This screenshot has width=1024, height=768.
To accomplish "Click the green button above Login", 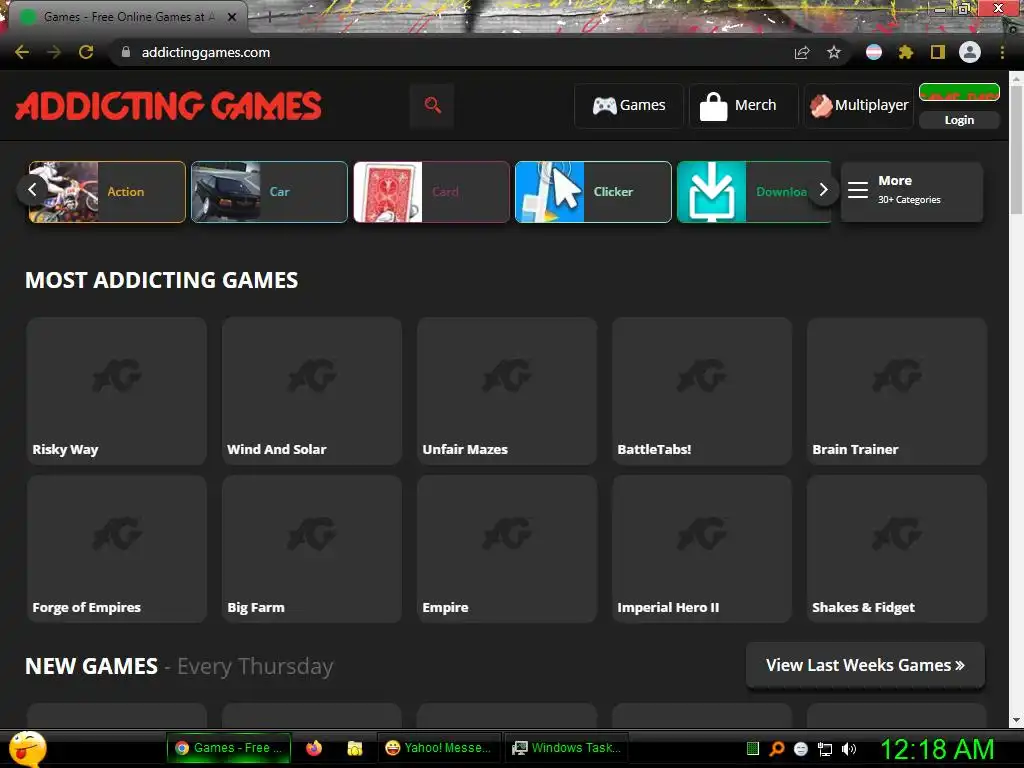I will tap(959, 92).
